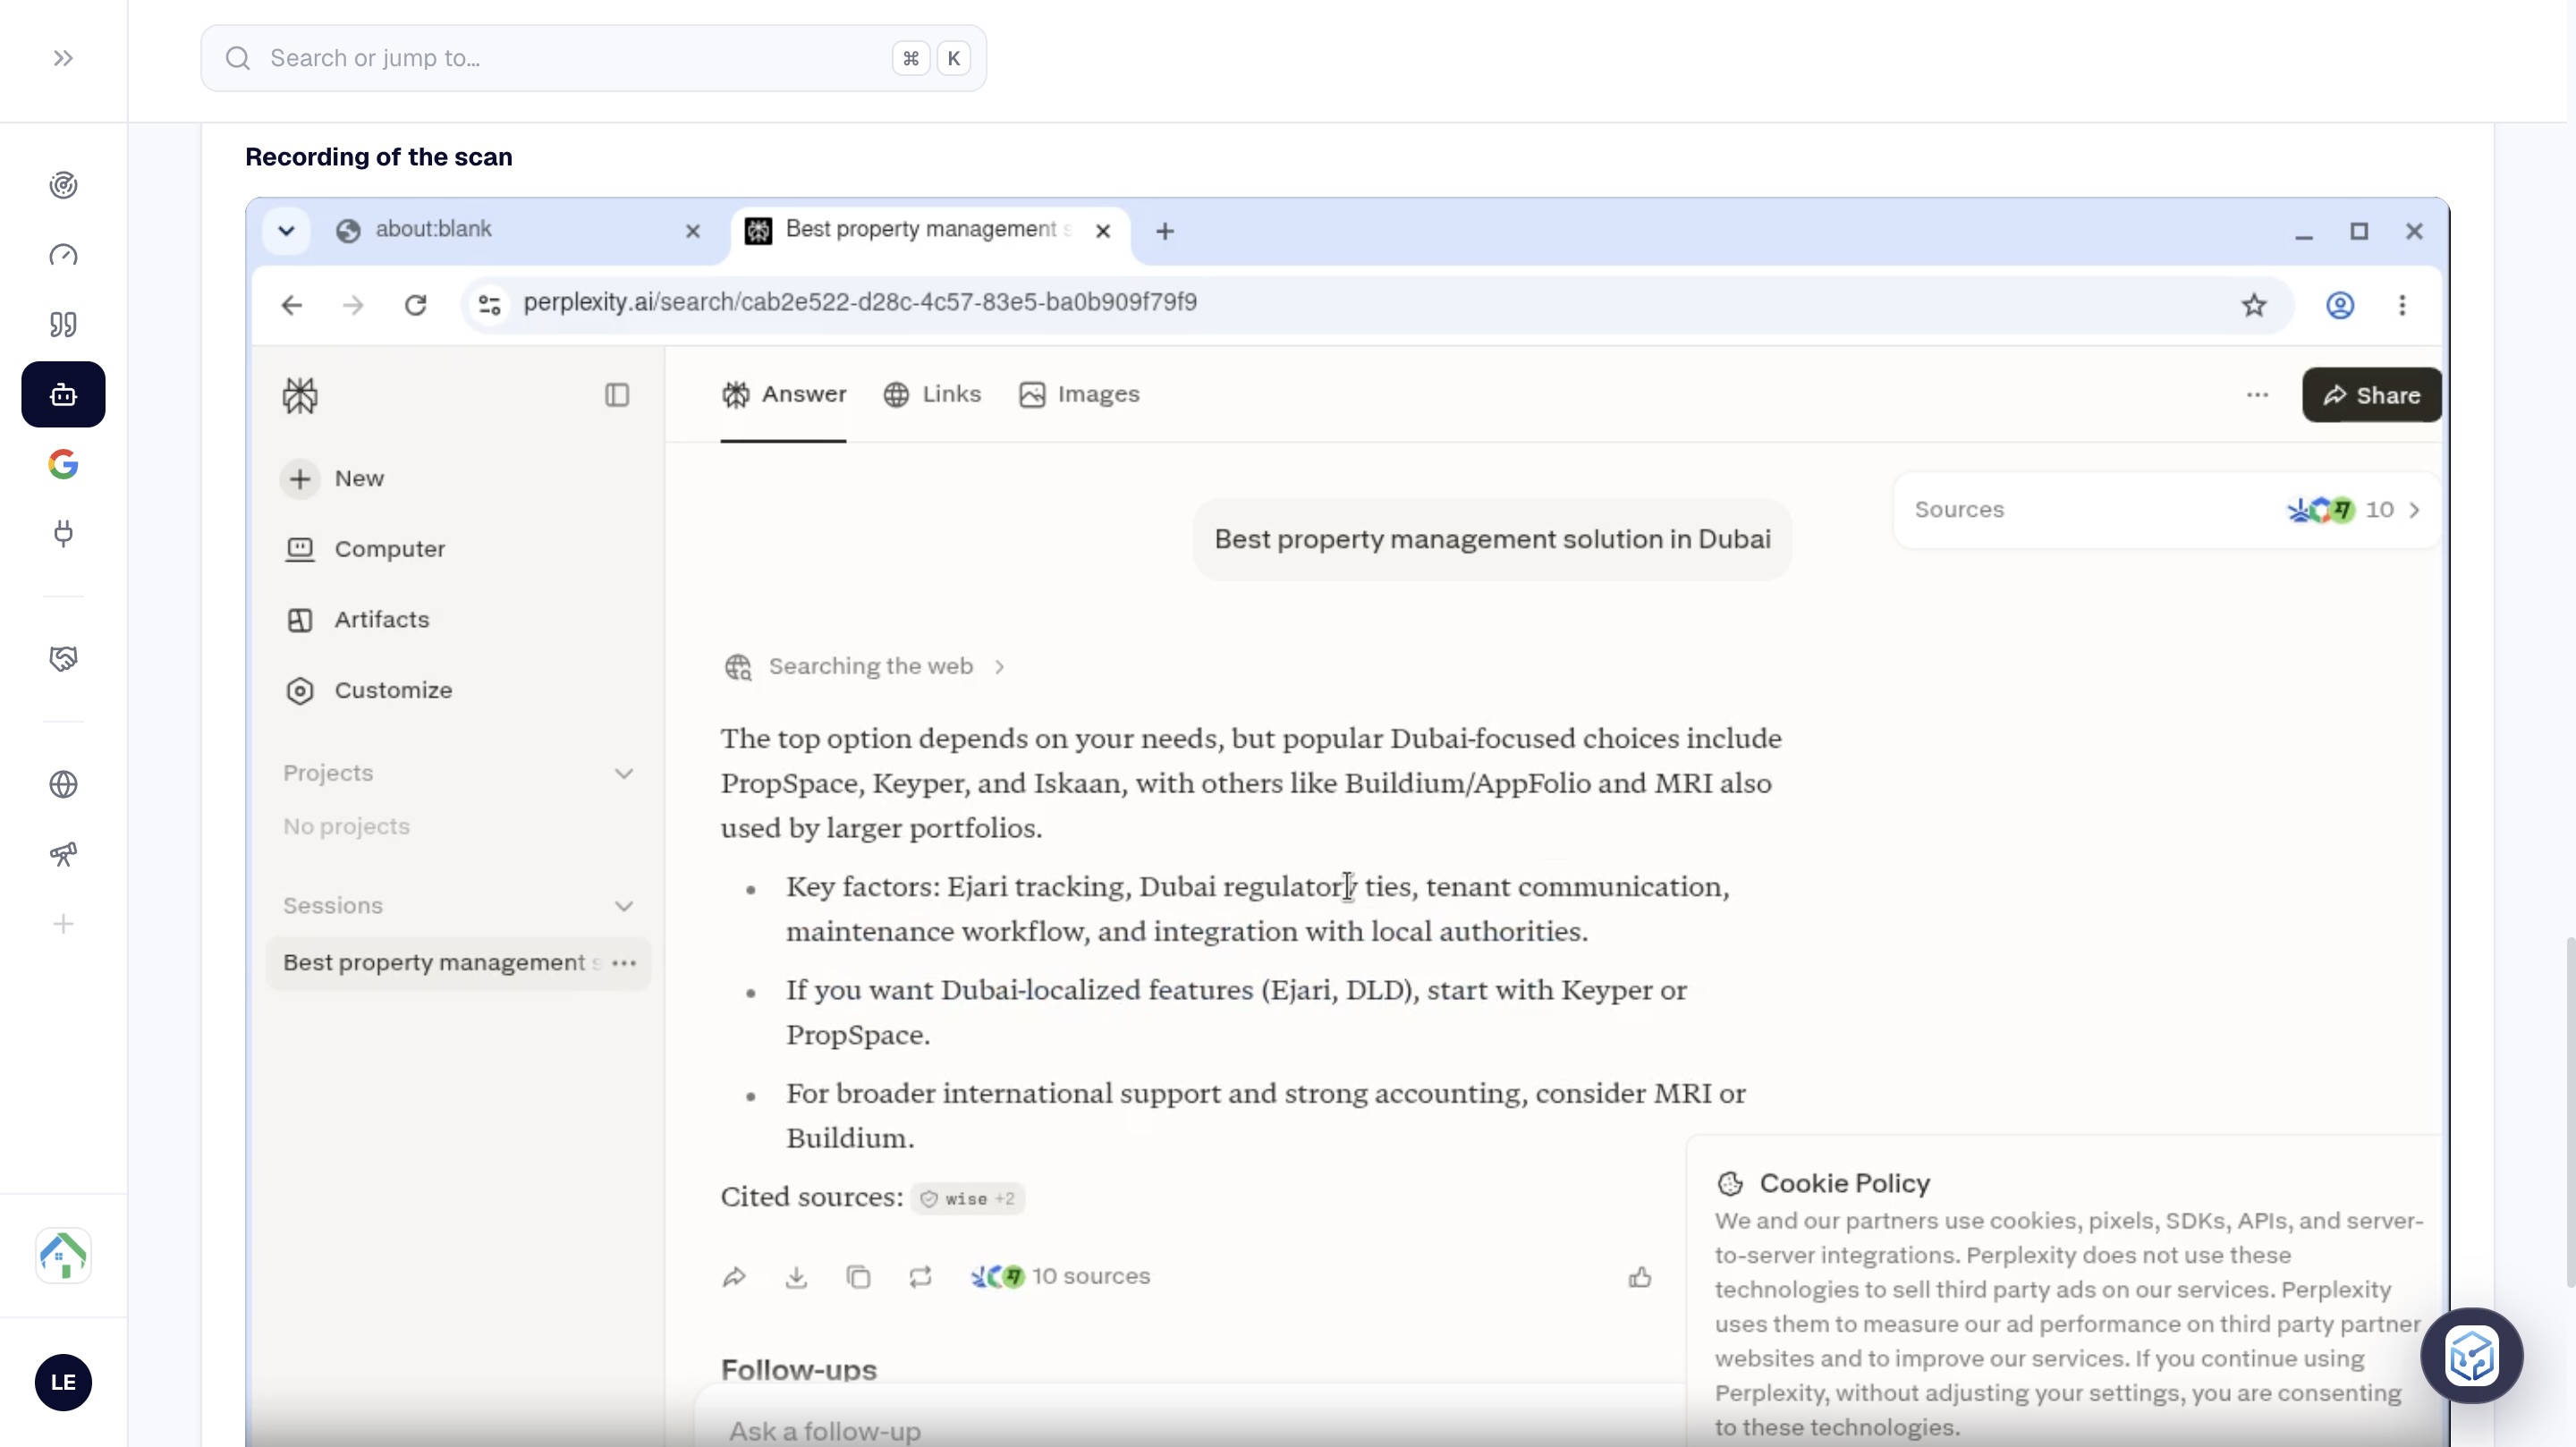View the 10 sources link below answer
Image resolution: width=2576 pixels, height=1447 pixels.
[x=1060, y=1277]
